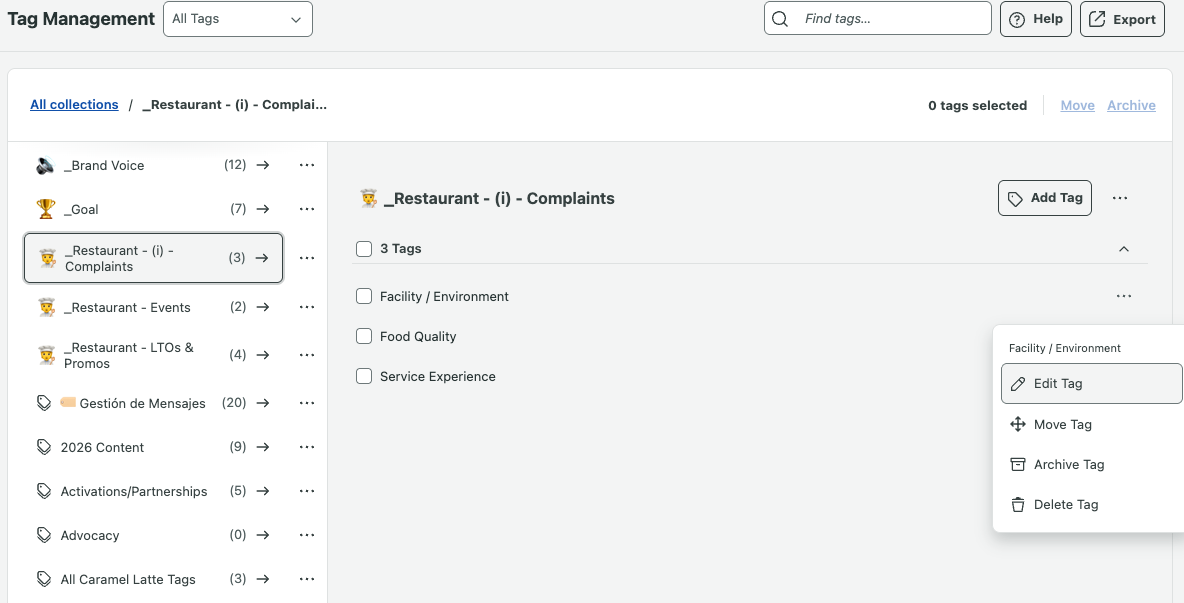Screen dimensions: 1184x603
Task: Open options menu for Gestión de Mensajes
Action: tap(307, 403)
